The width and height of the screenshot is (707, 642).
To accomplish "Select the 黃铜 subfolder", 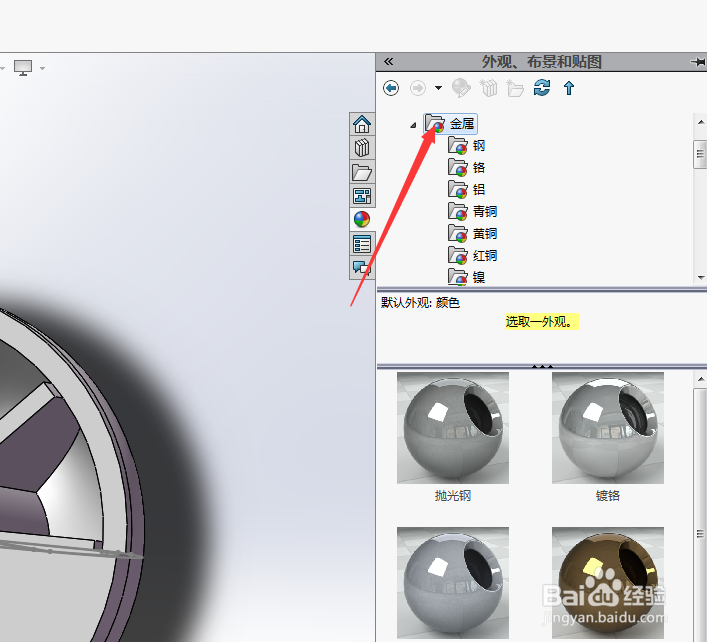I will (x=473, y=234).
